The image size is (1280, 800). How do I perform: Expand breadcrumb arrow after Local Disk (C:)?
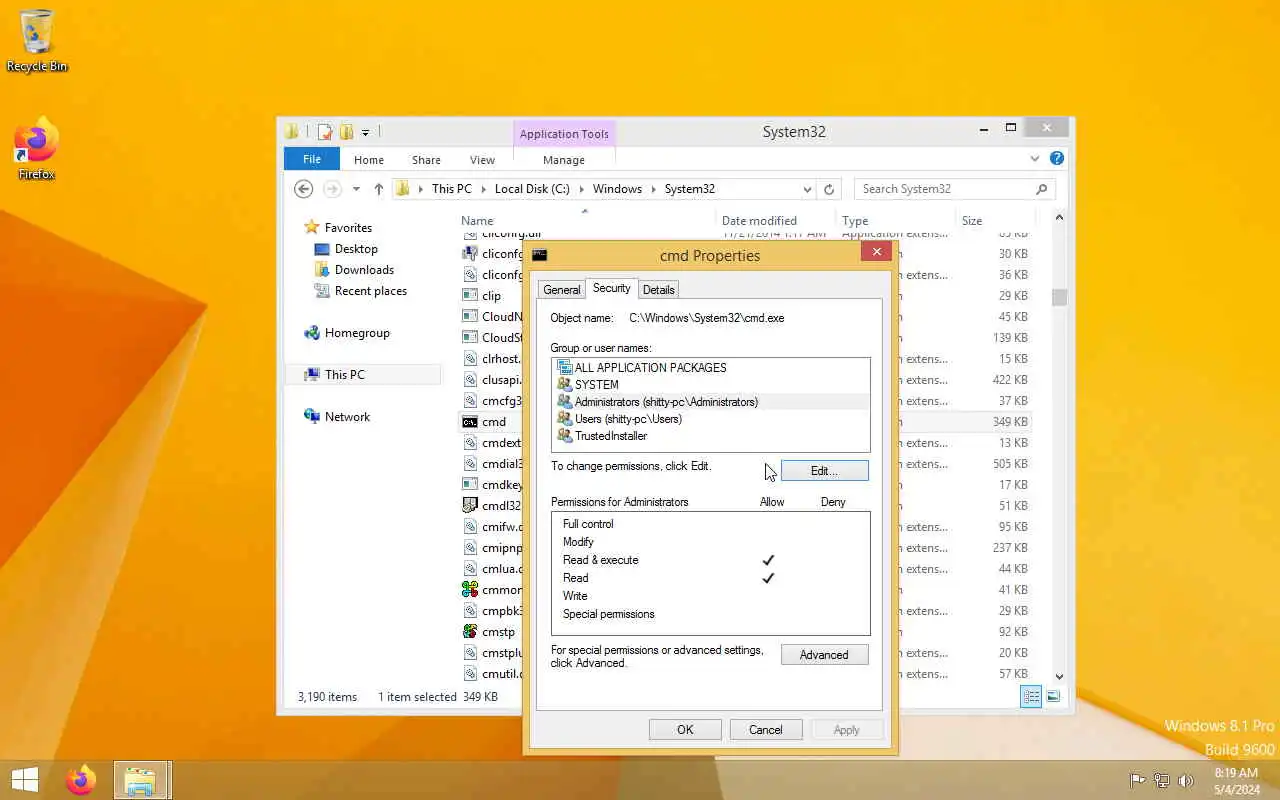(x=581, y=189)
